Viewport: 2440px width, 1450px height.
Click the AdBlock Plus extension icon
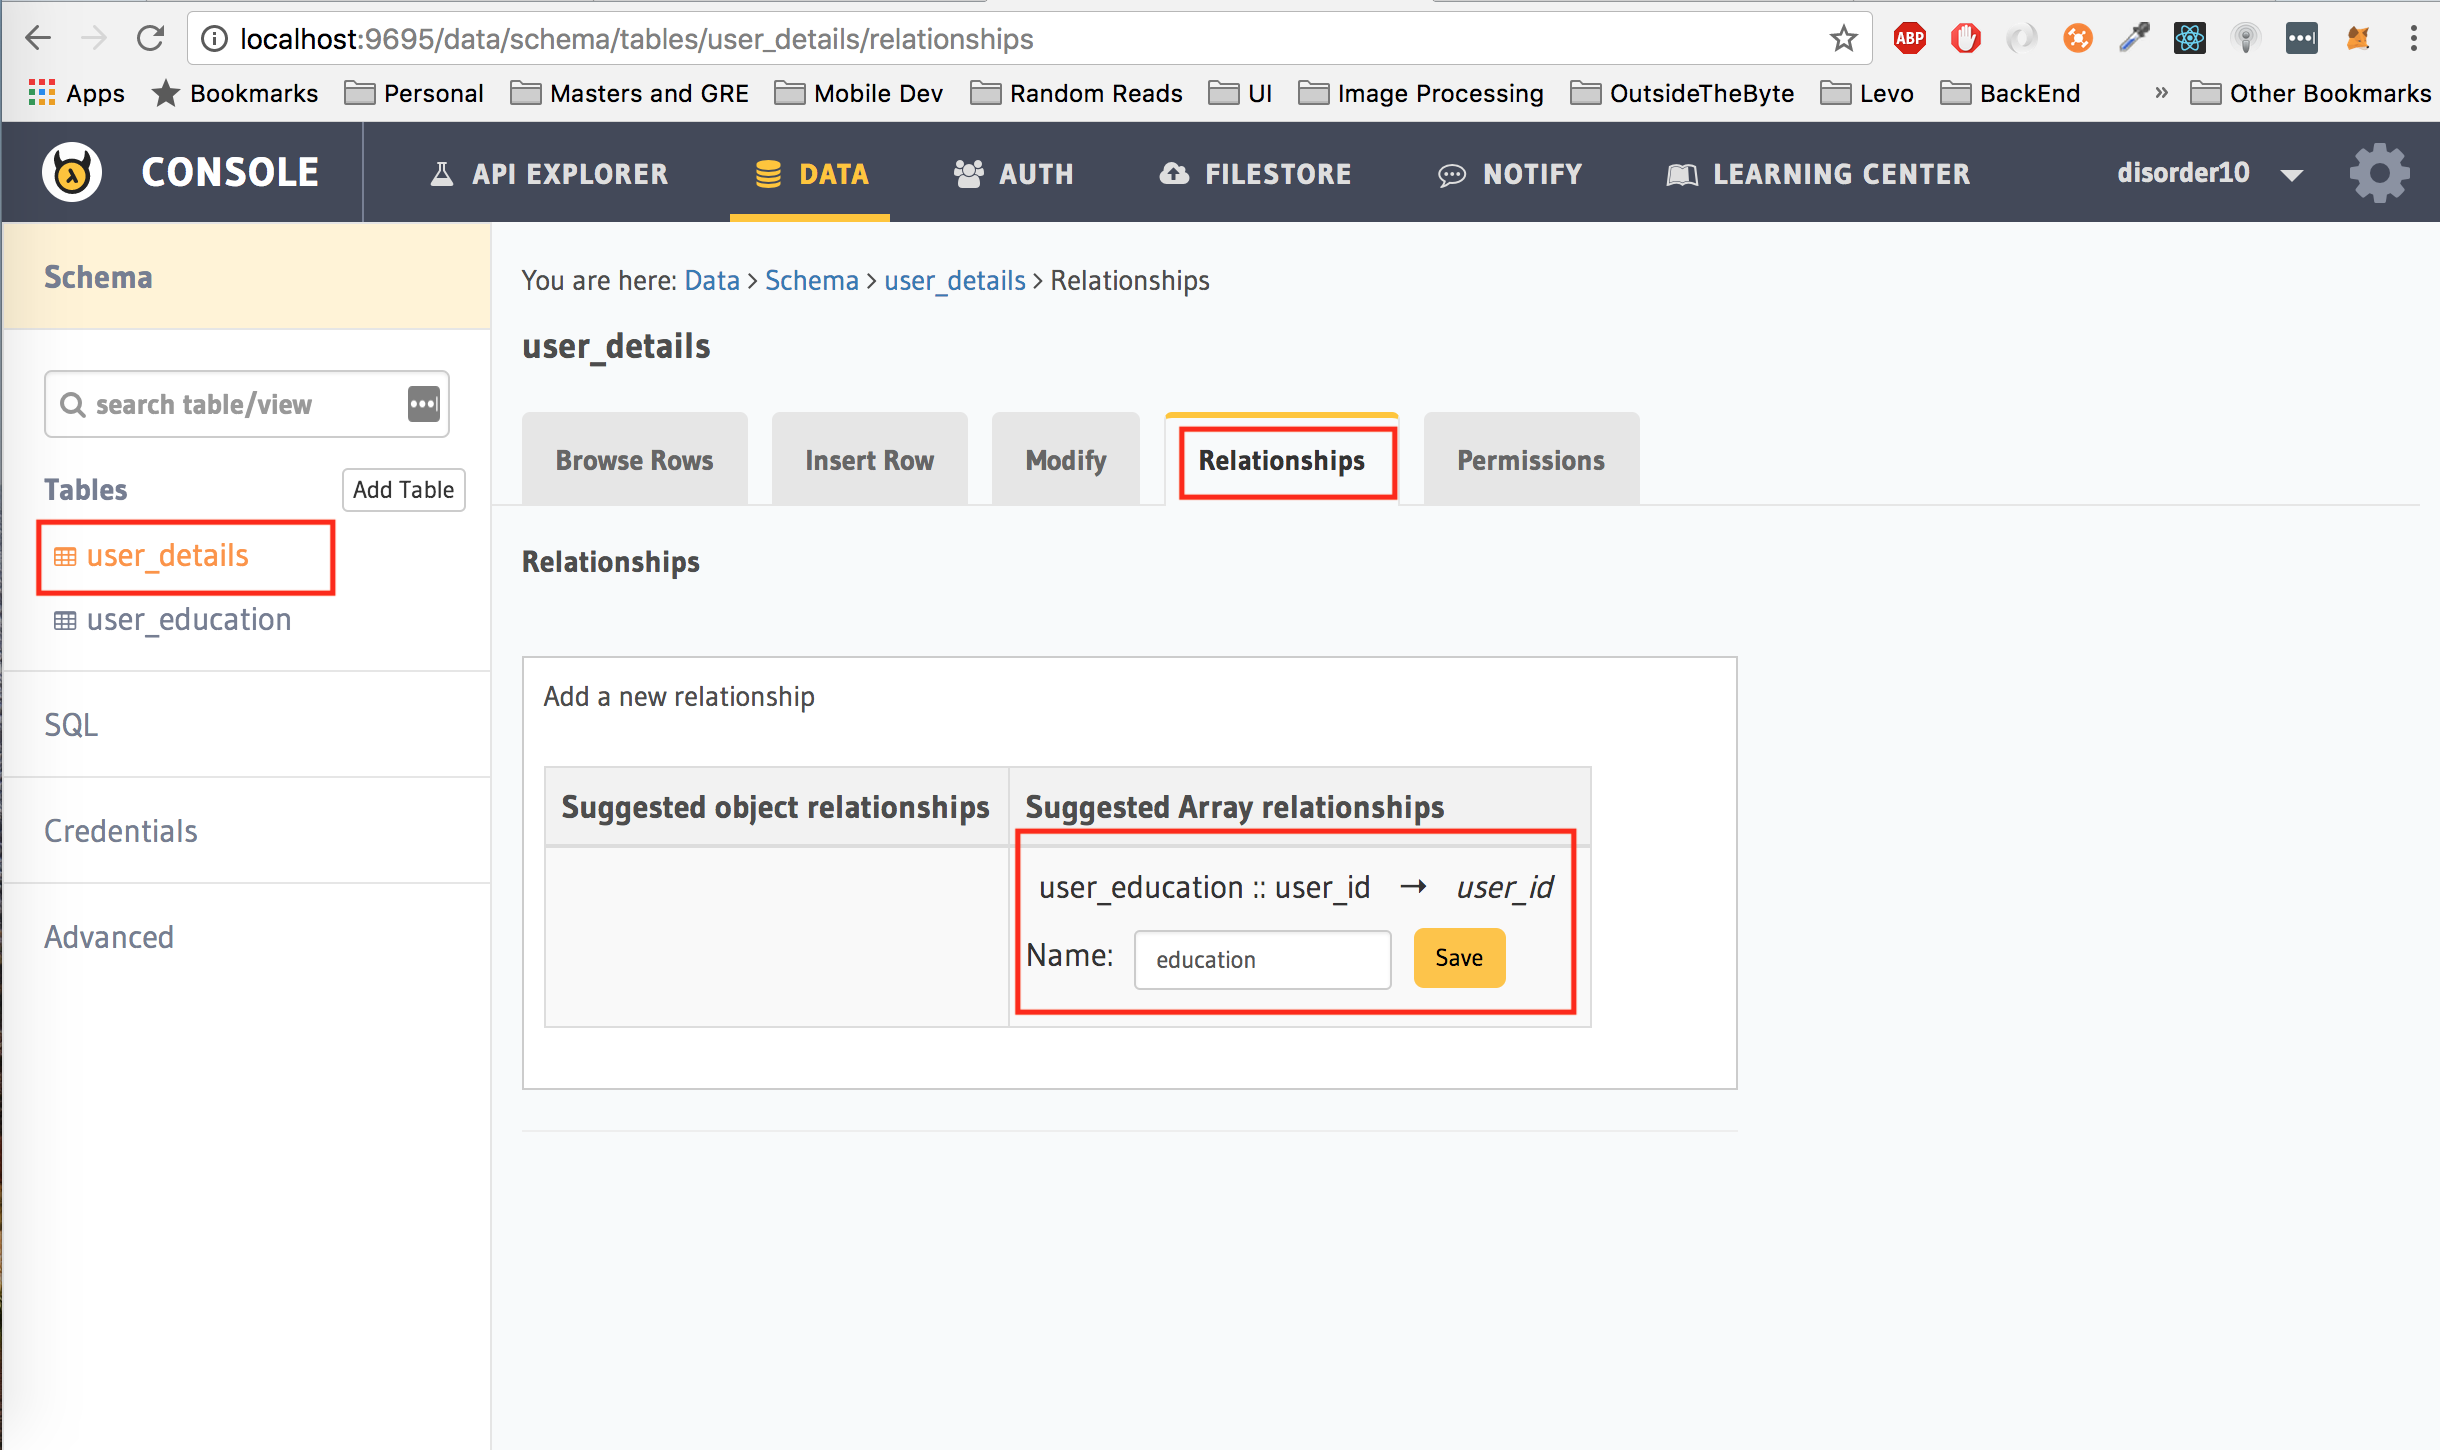[x=1909, y=39]
